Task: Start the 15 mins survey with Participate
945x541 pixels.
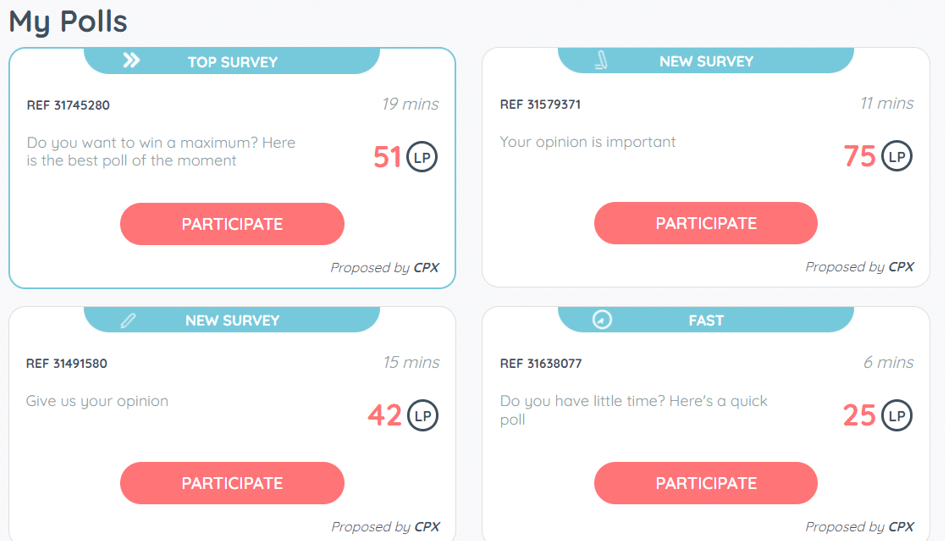Action: 232,483
